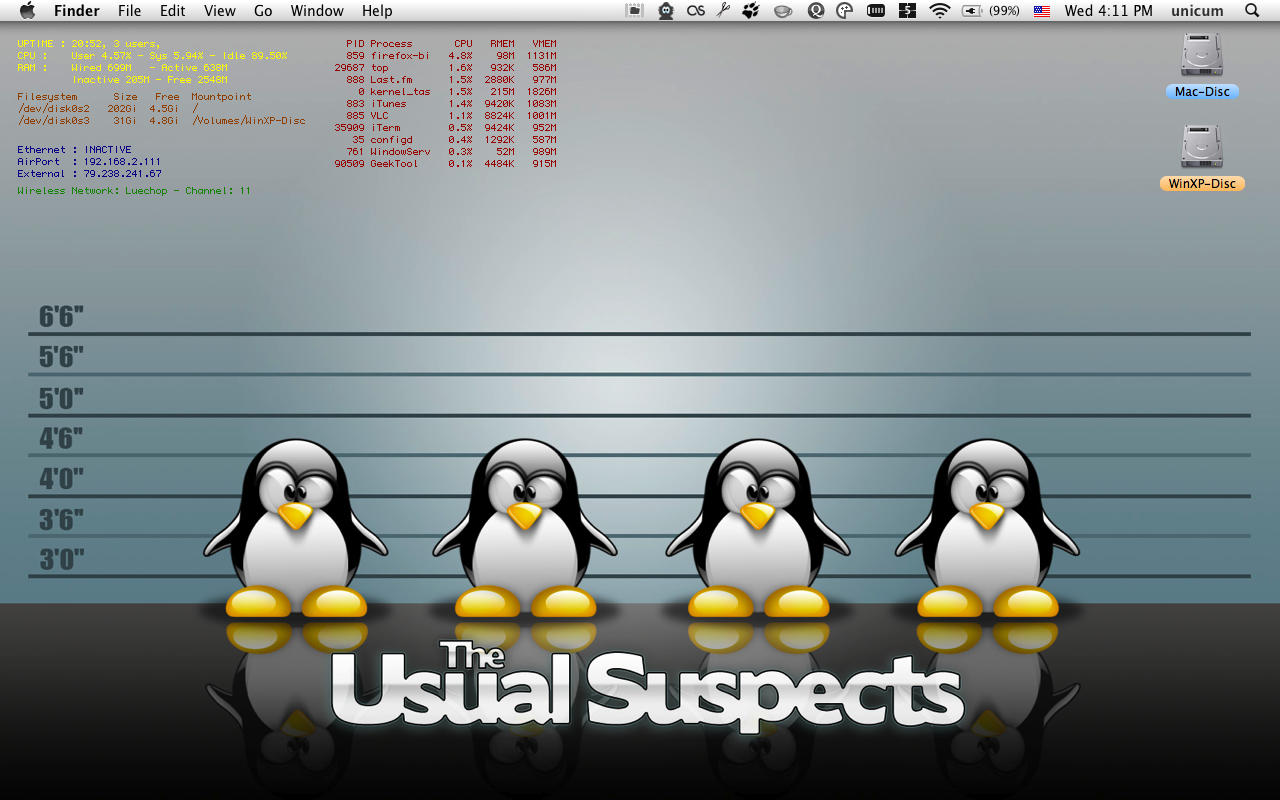Click the UPTIME line on desktop
Viewport: 1280px width, 800px height.
pos(89,44)
